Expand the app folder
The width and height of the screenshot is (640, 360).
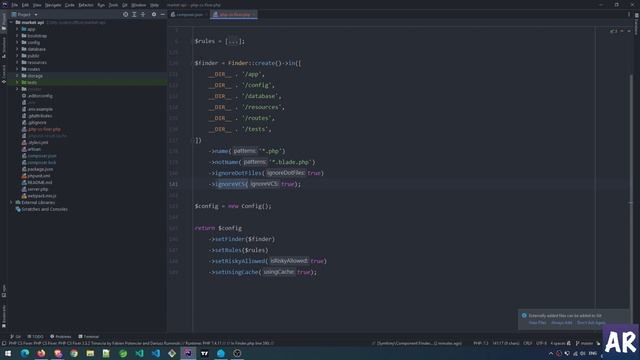tap(17, 29)
